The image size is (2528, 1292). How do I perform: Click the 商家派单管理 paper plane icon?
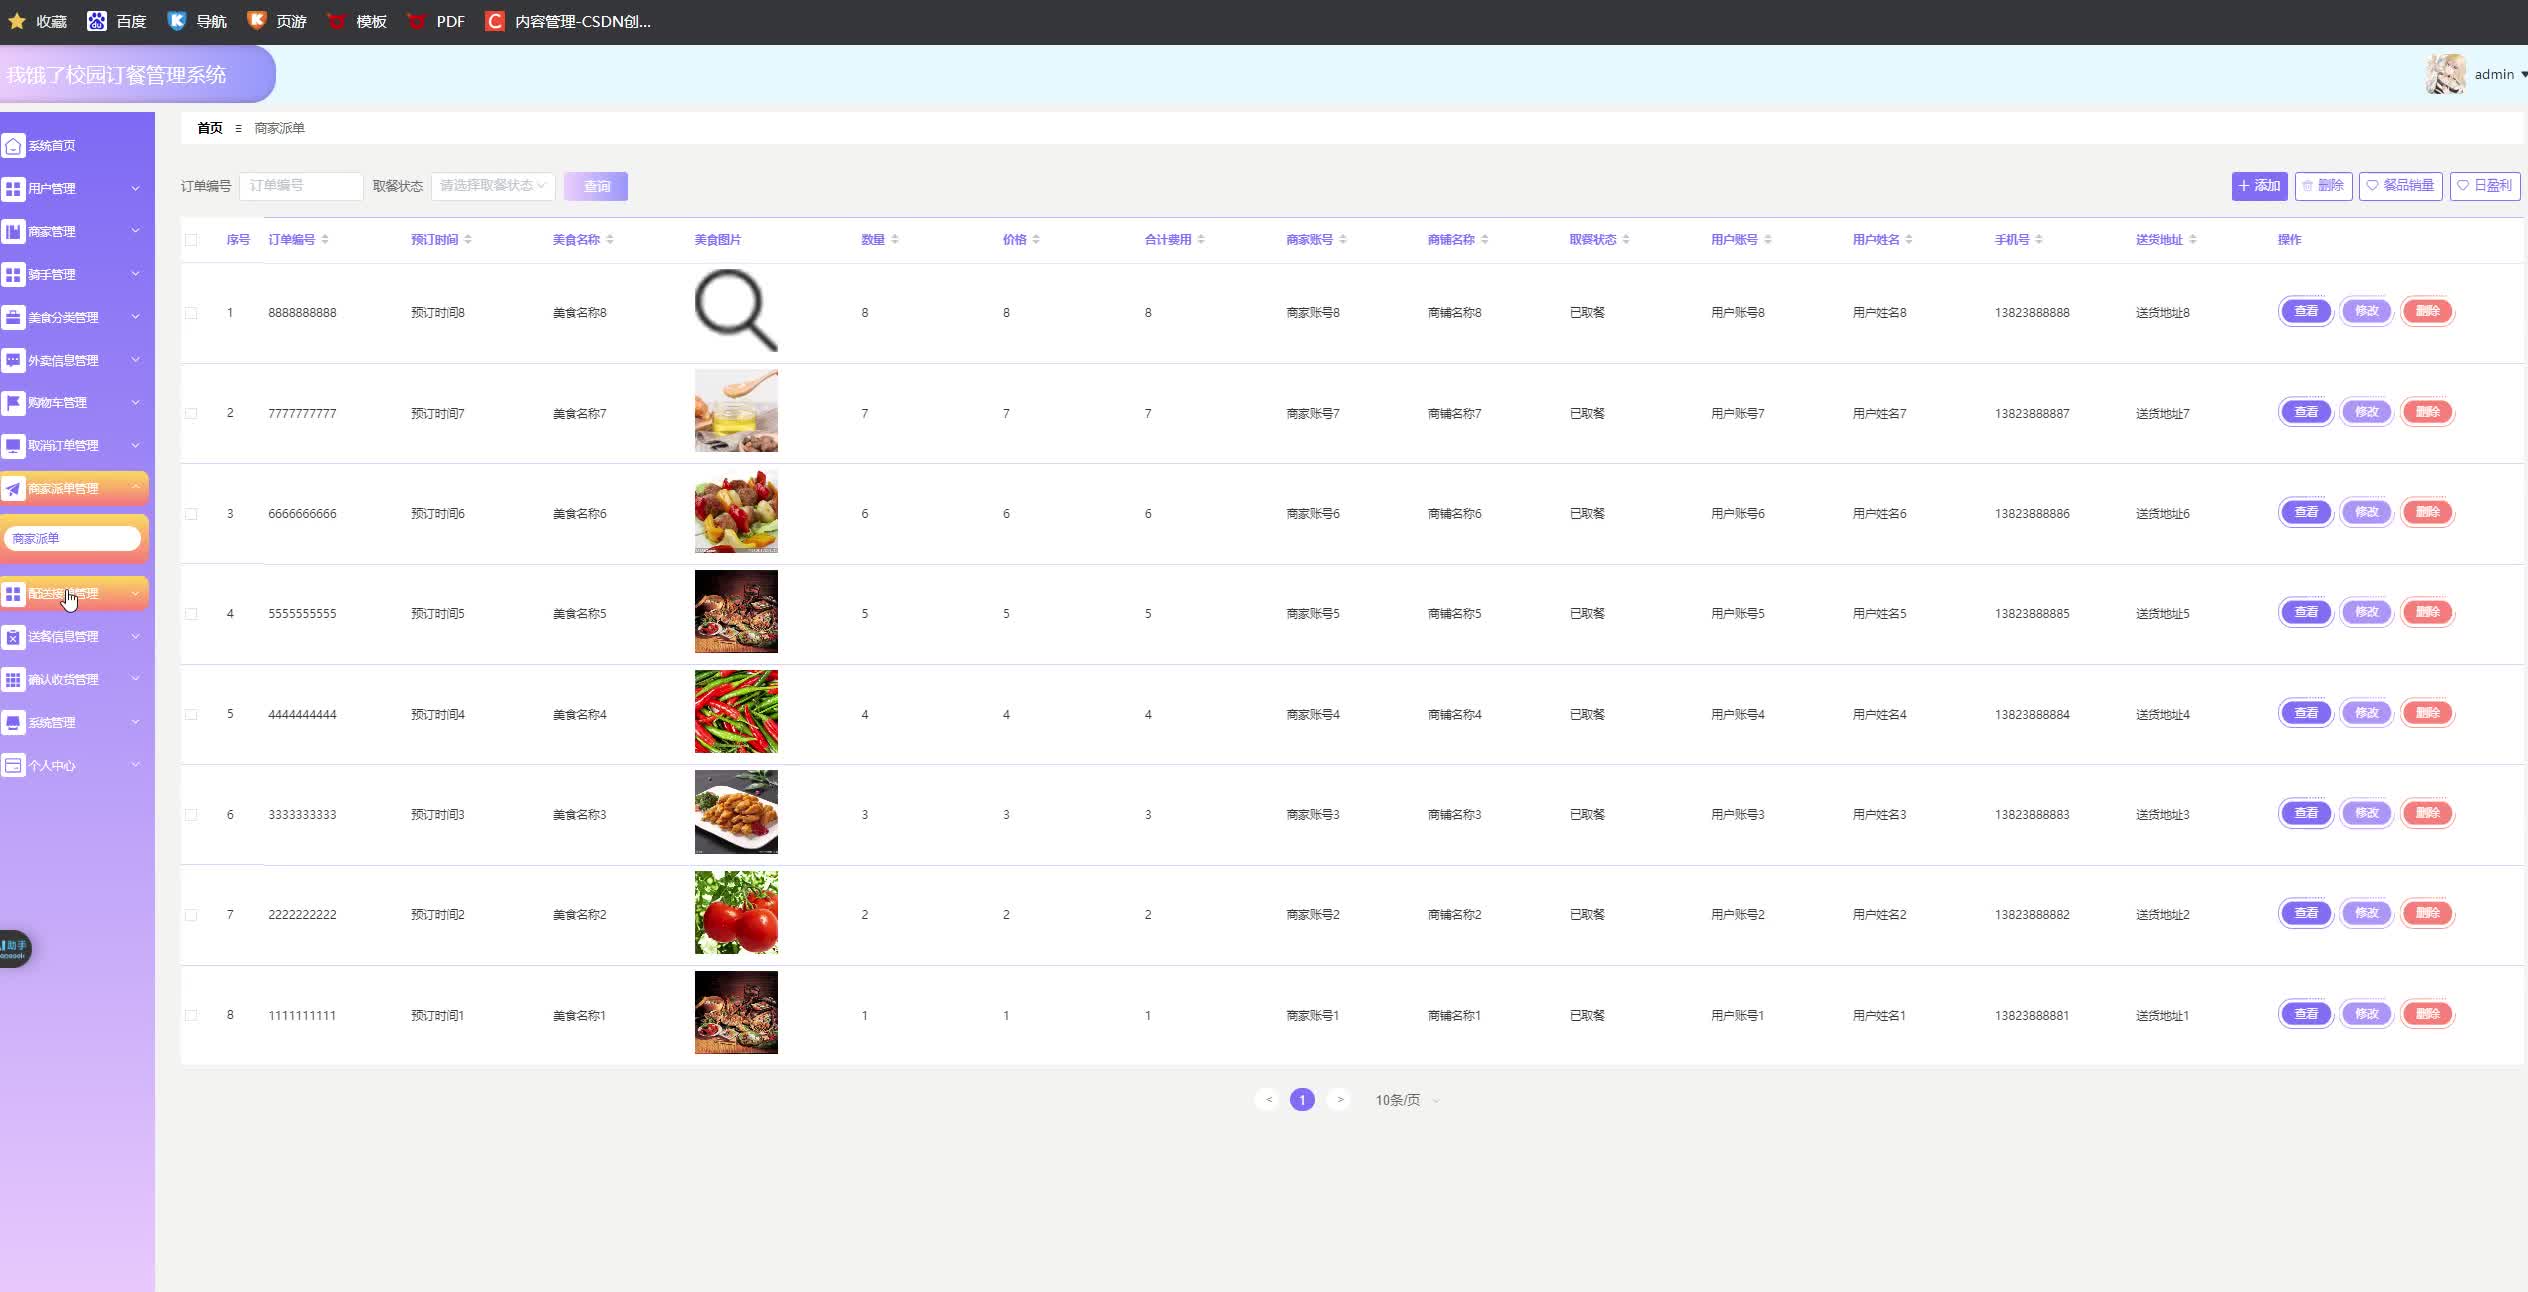[x=13, y=489]
